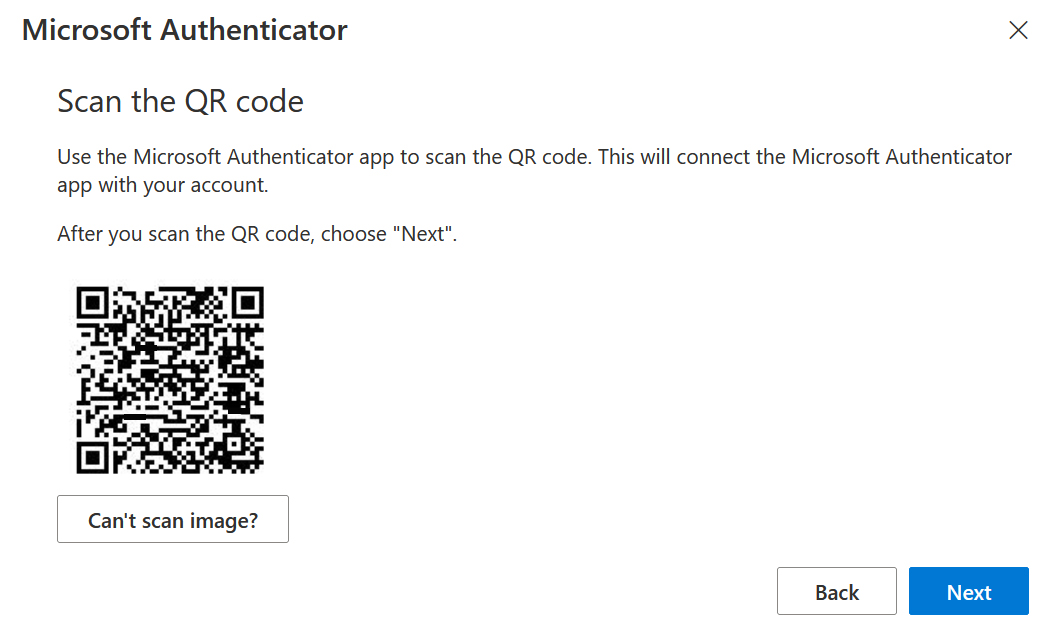Viewport: 1055px width, 635px height.
Task: Select the QR code image
Action: pyautogui.click(x=170, y=380)
